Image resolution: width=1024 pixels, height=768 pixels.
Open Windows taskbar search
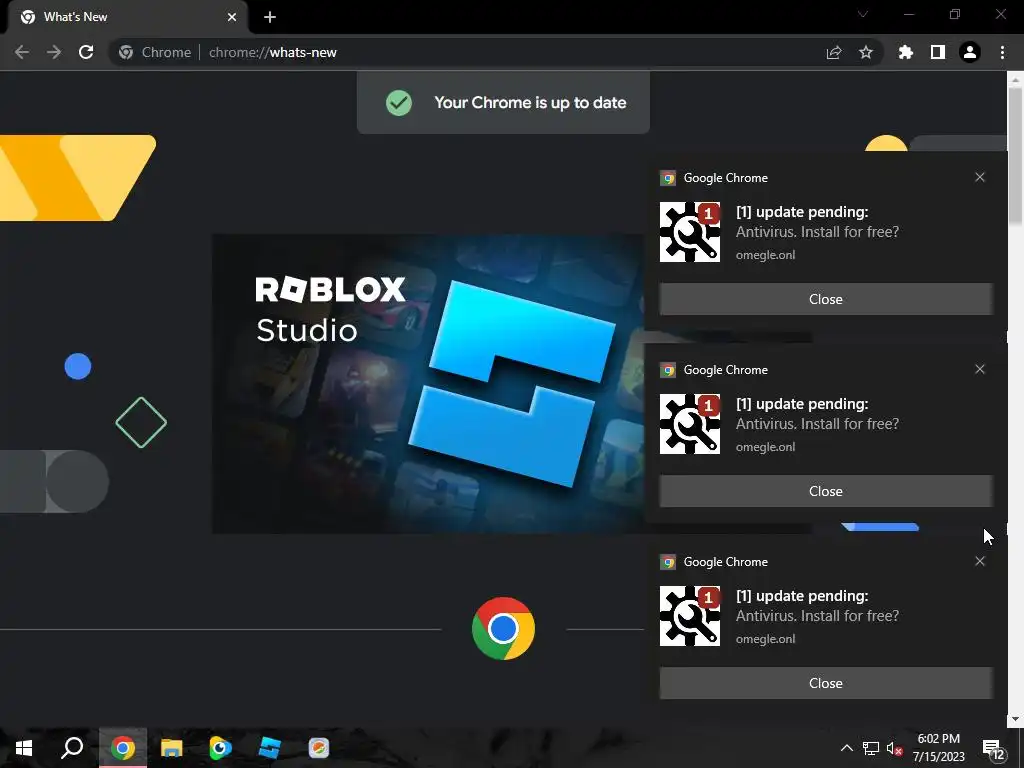point(72,748)
